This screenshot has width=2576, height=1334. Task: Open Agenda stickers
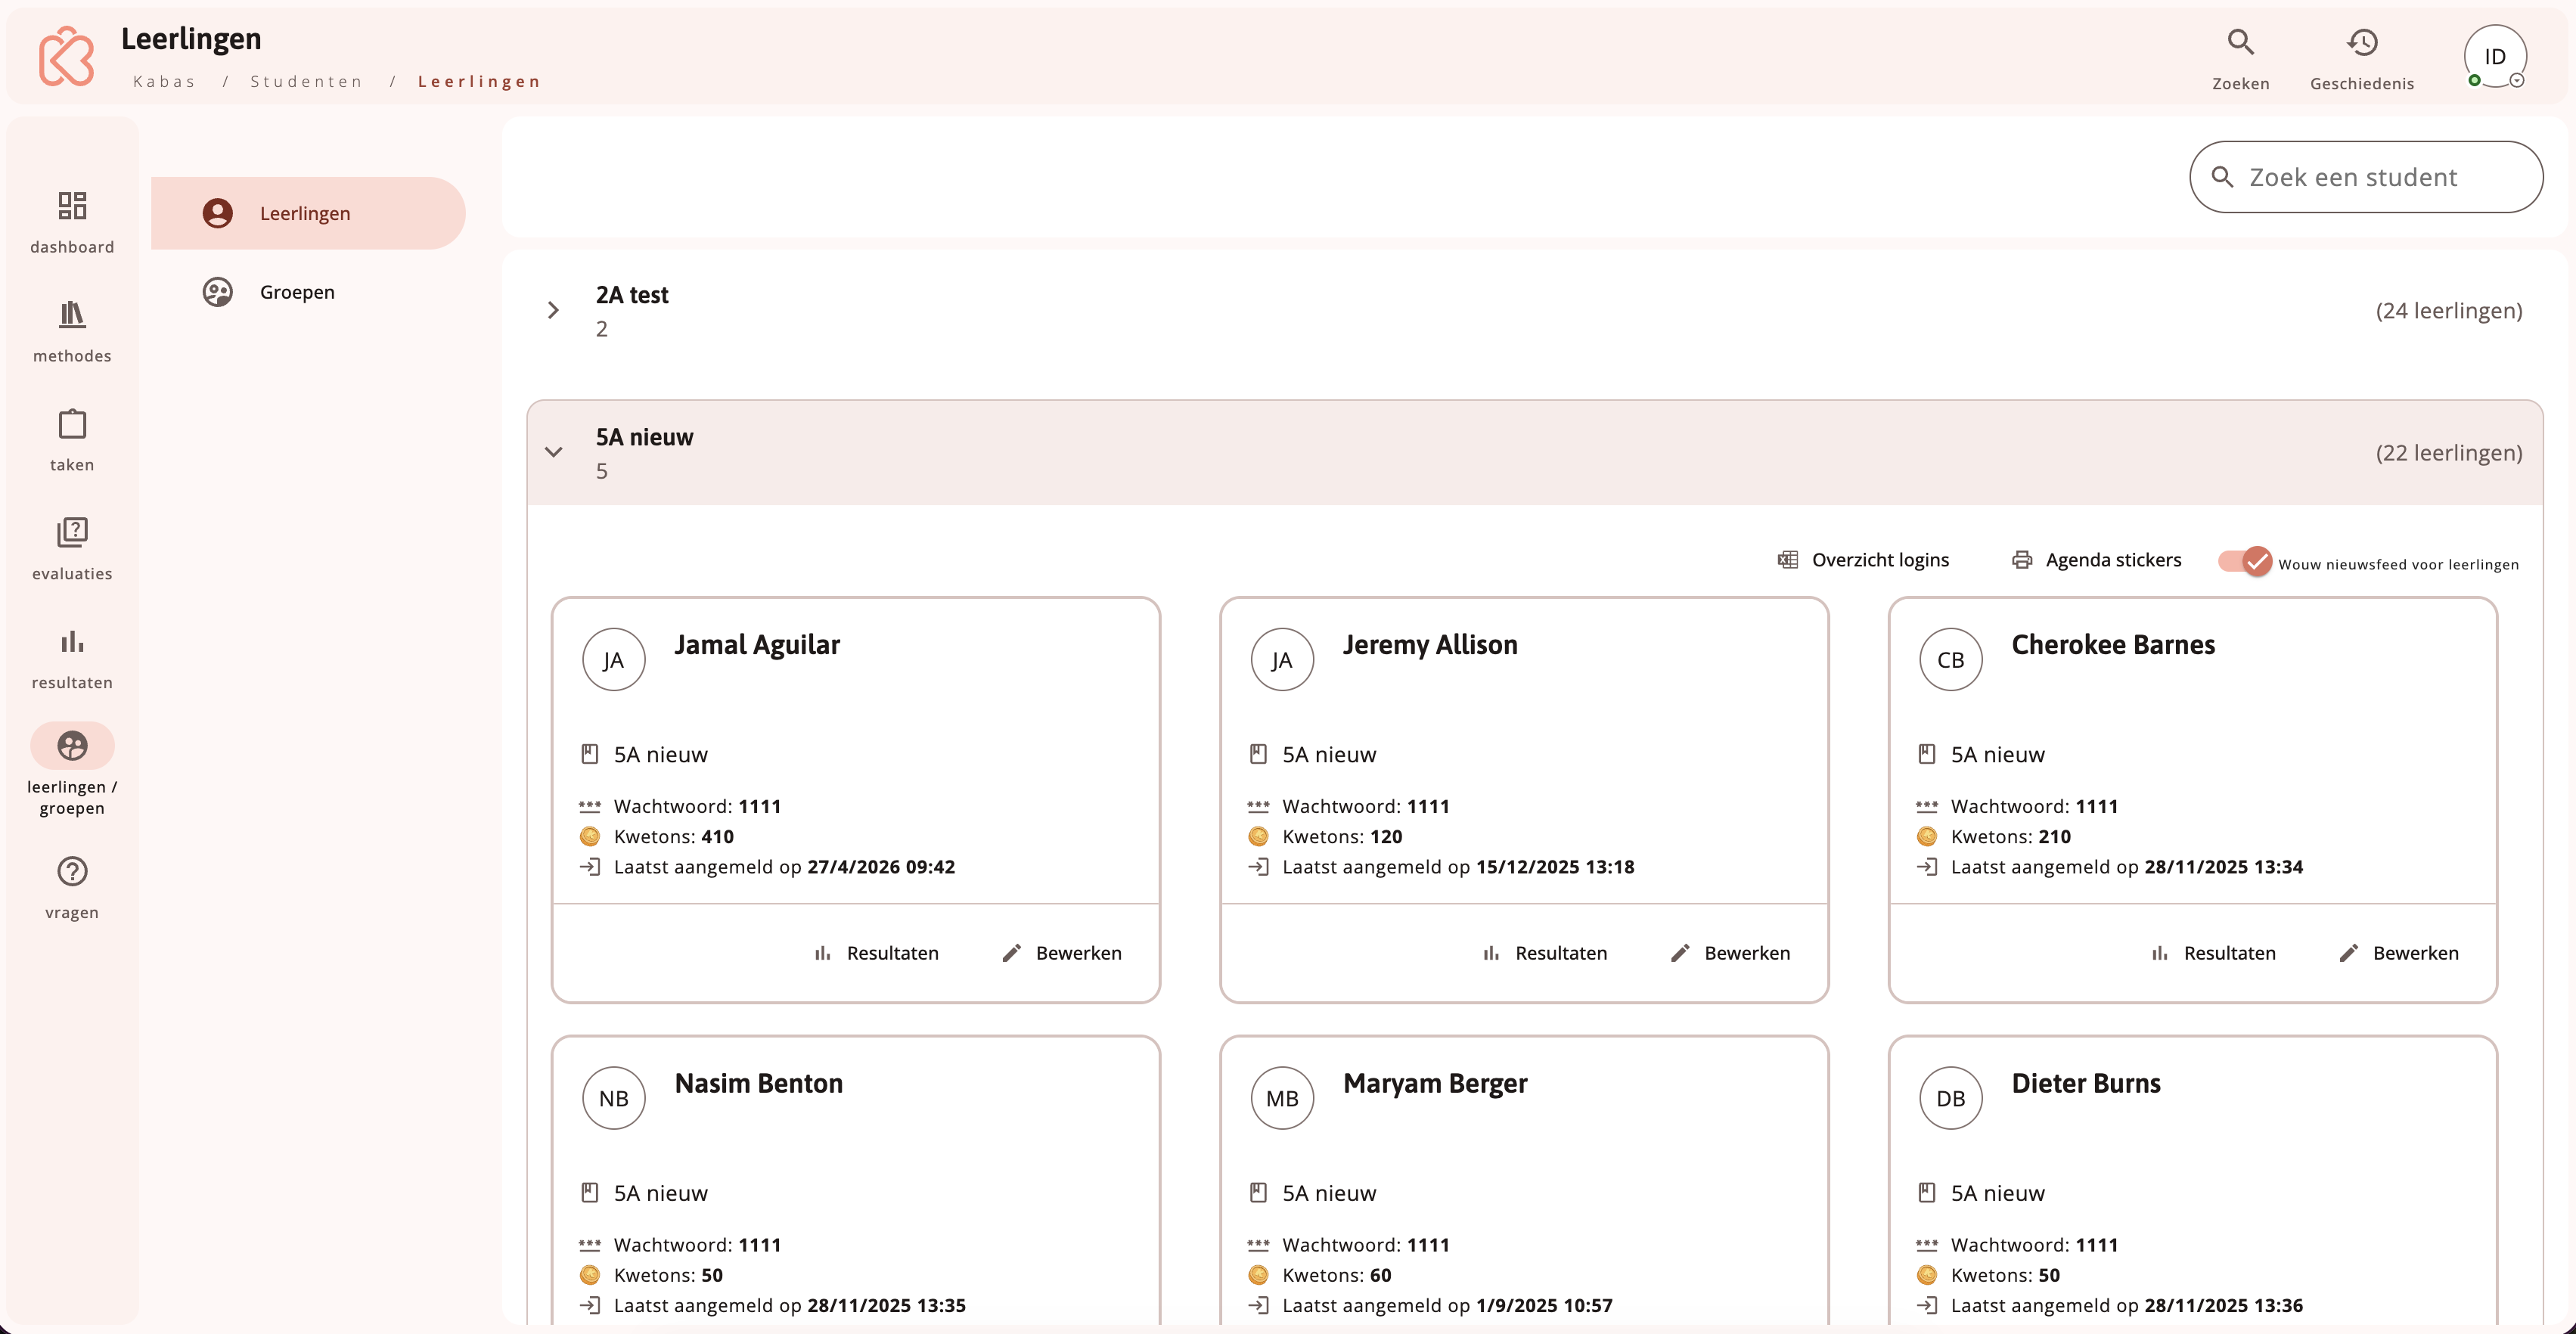[x=2096, y=560]
